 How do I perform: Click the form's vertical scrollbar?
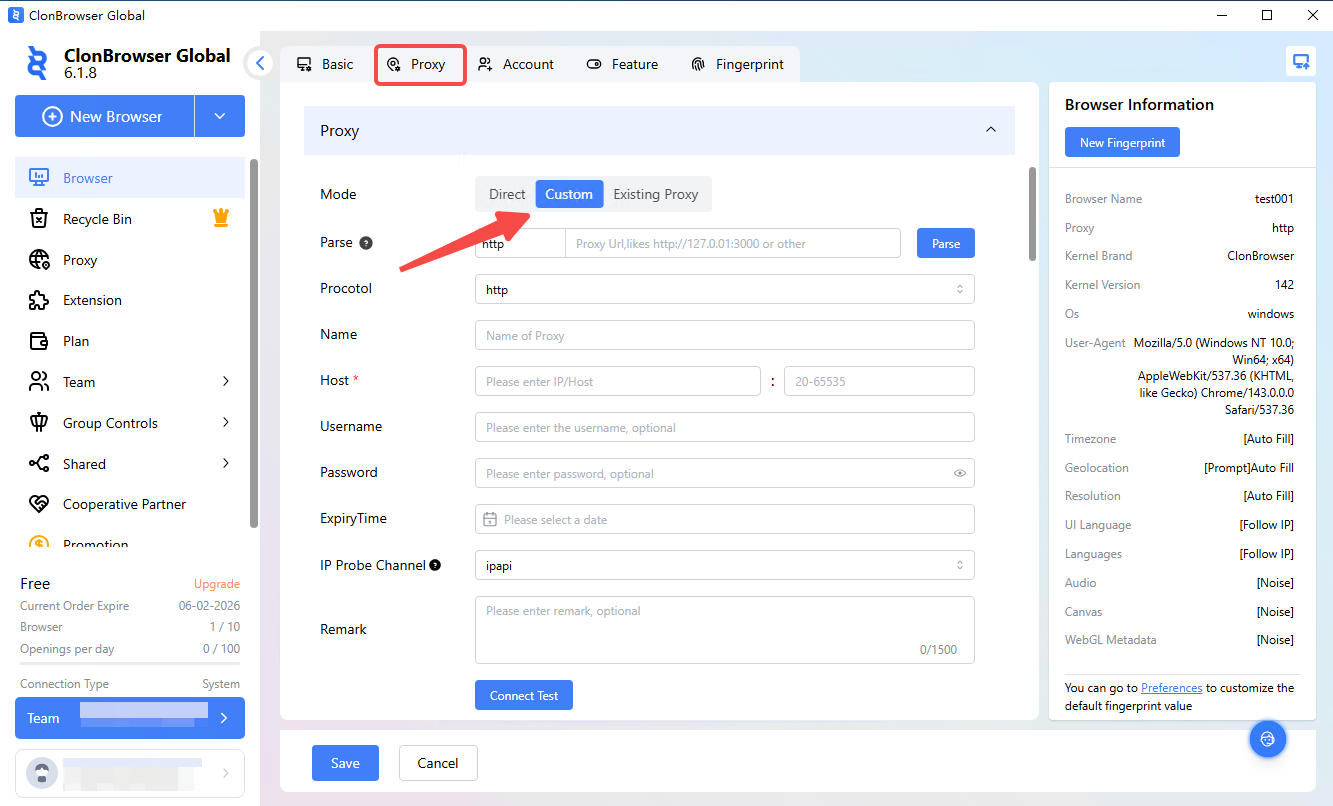click(1033, 215)
